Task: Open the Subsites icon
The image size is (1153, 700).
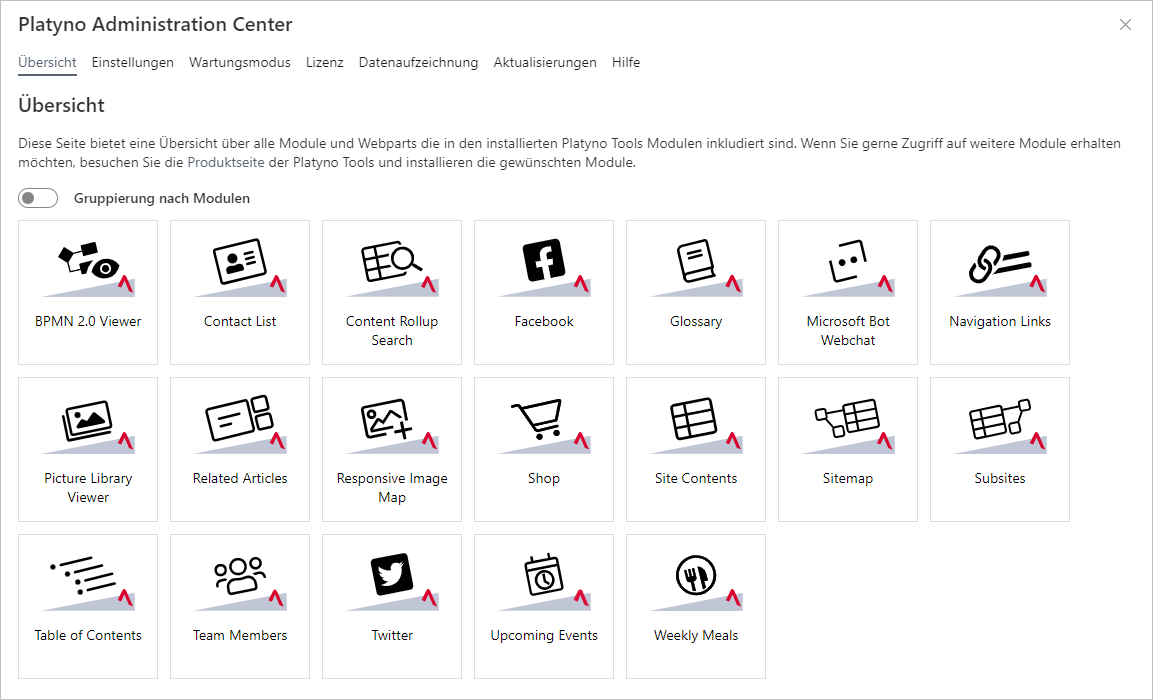Action: point(1000,424)
